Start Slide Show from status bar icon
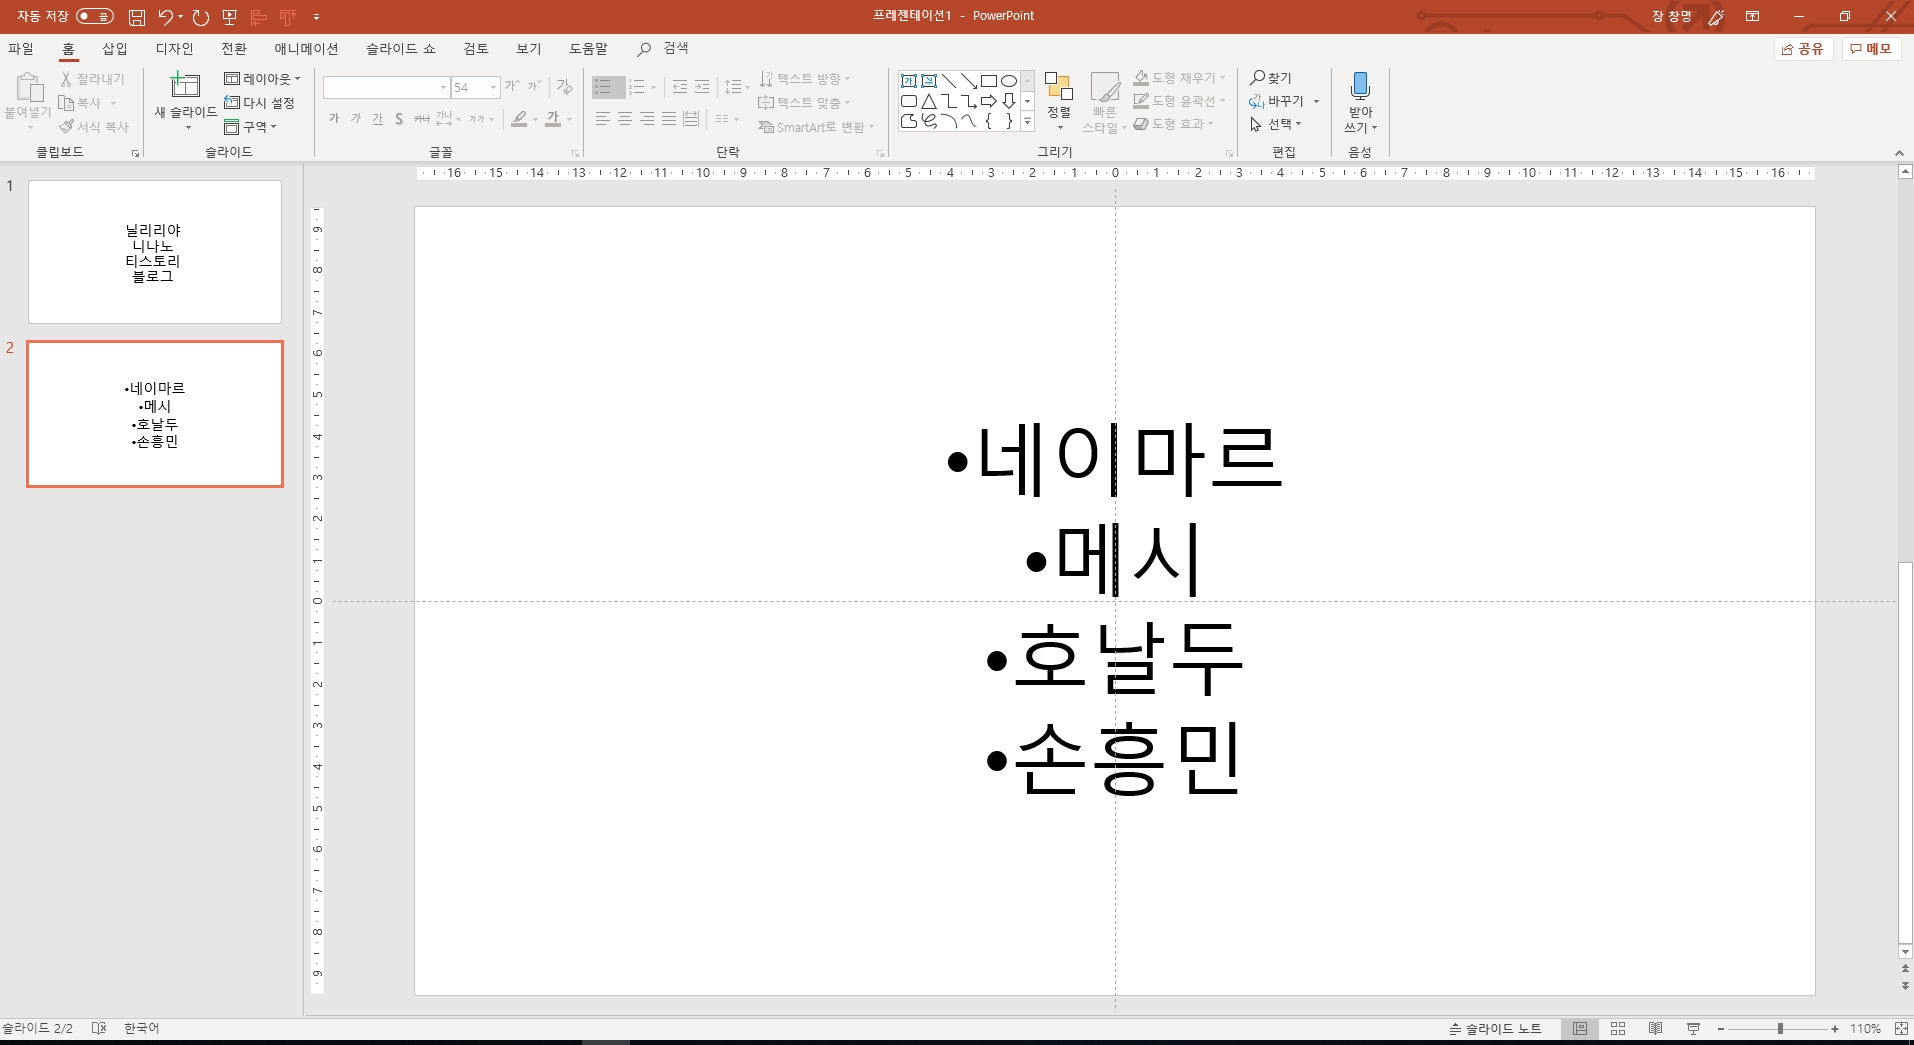 (x=1693, y=1028)
